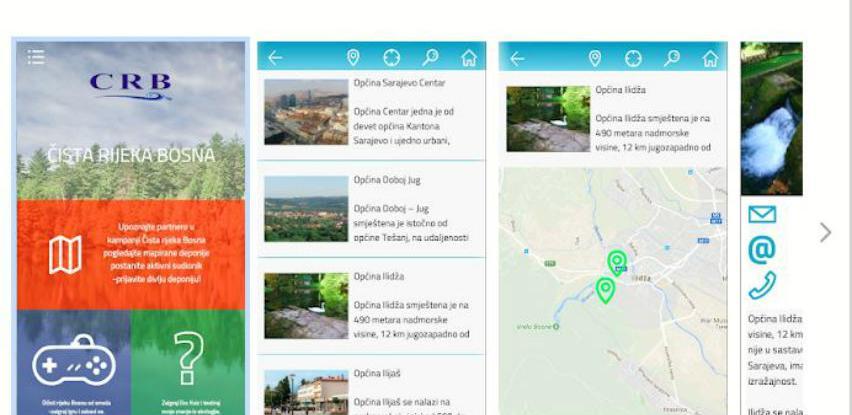The image size is (852, 415).
Task: Tap the phone call icon in the detail screen
Action: tap(762, 286)
